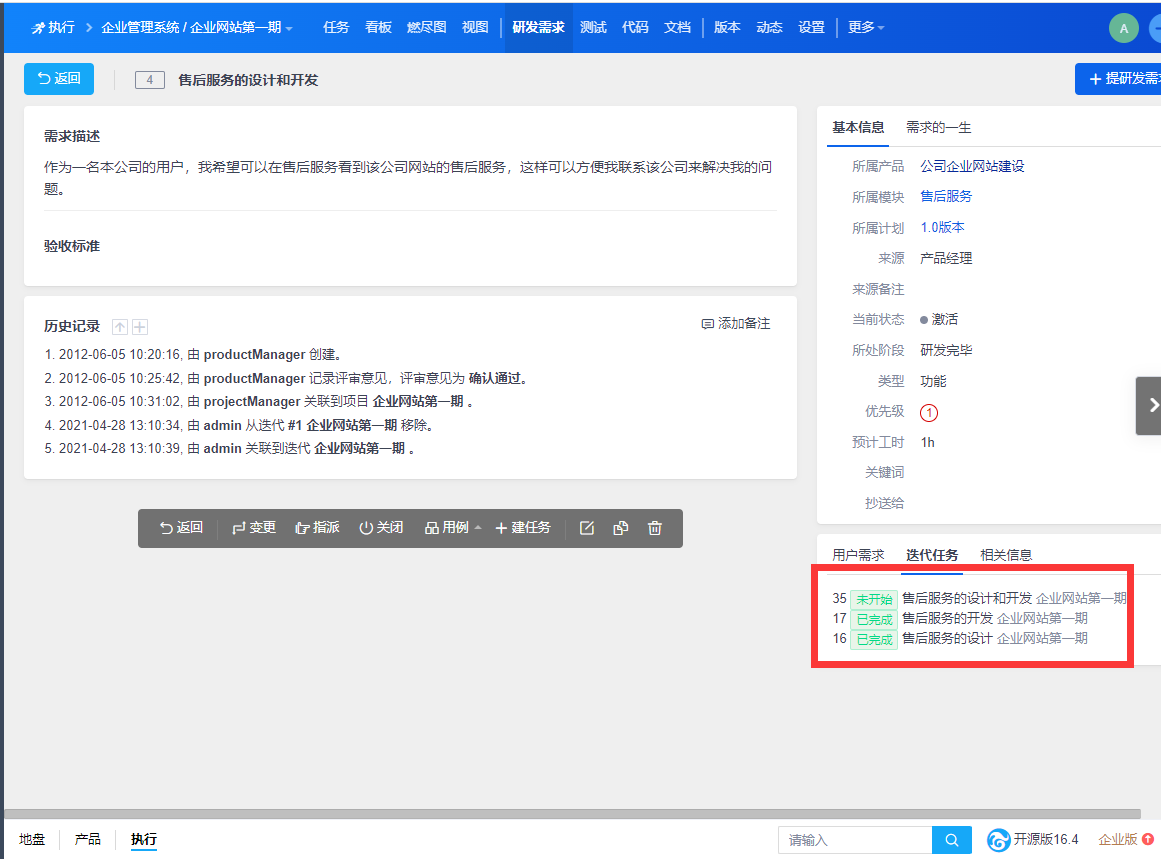This screenshot has height=859, width=1161.
Task: Click the 产品经理 source value
Action: tap(946, 258)
